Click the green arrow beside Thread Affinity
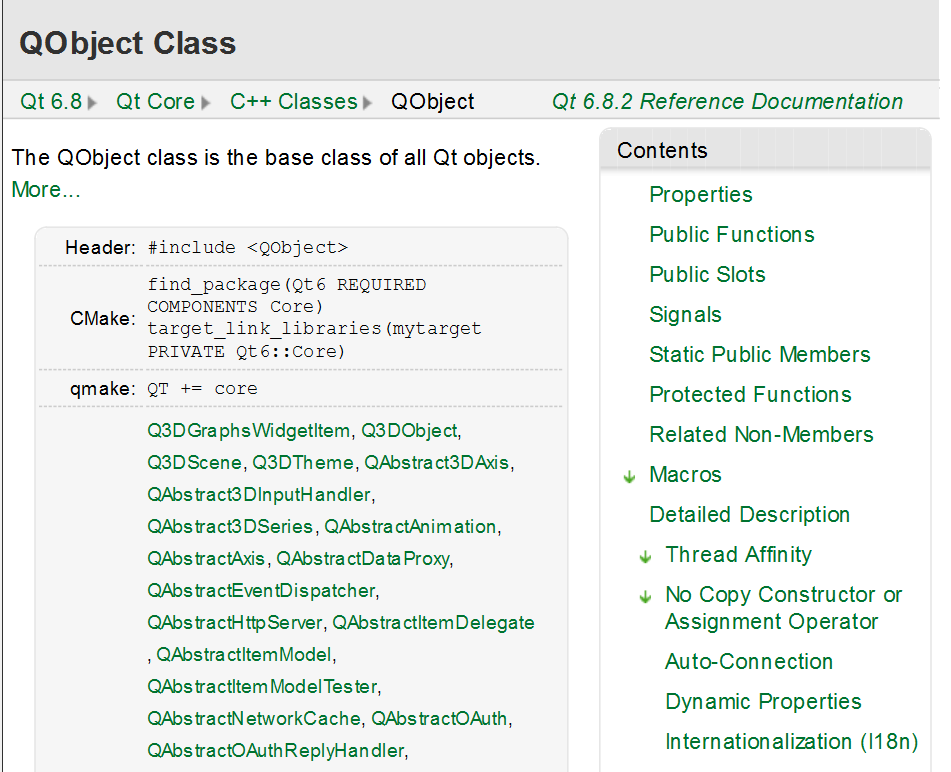 (645, 557)
